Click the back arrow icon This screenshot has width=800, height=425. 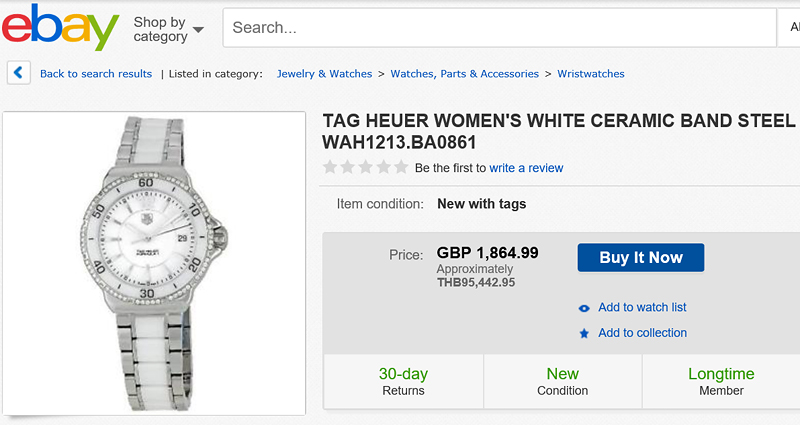click(x=18, y=73)
